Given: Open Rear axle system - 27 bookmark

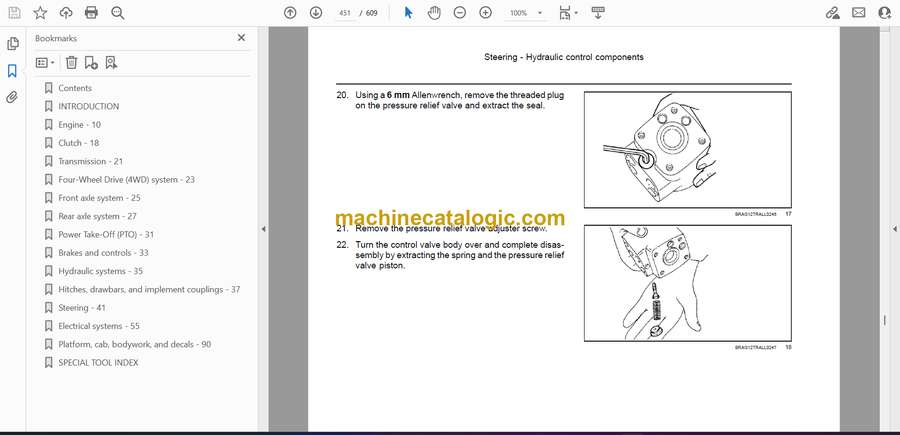Looking at the screenshot, I should tap(97, 216).
